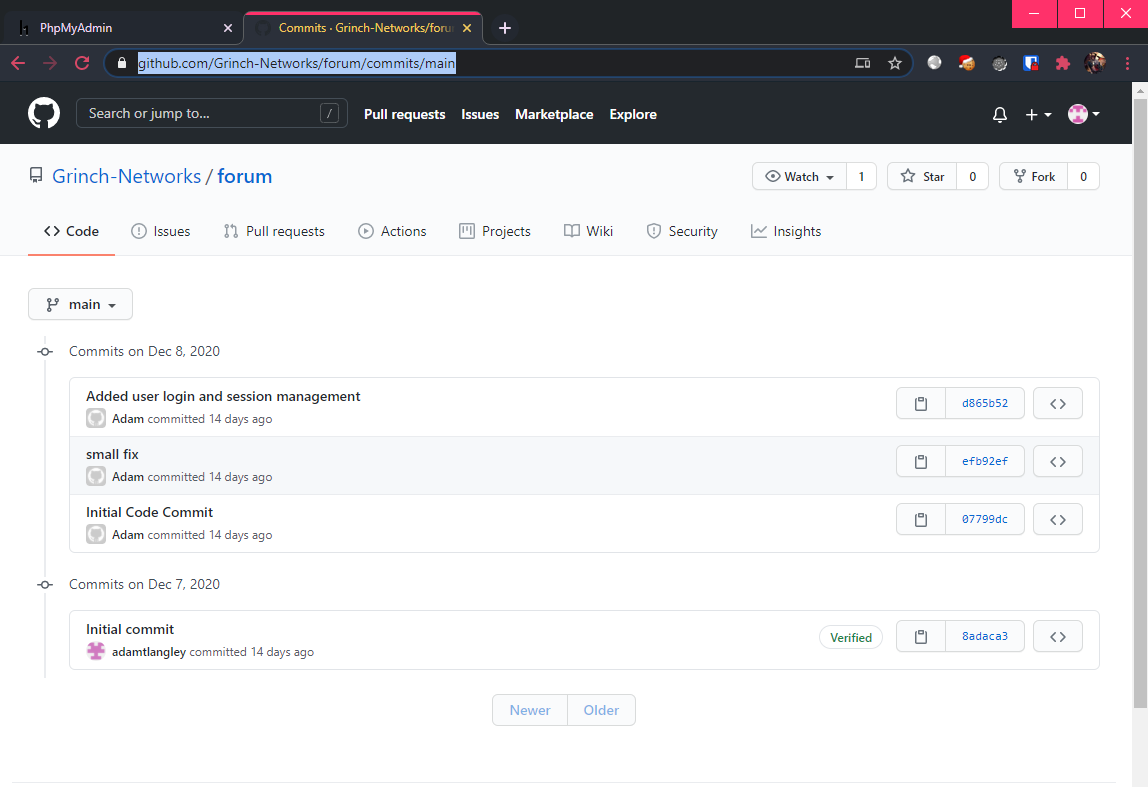The width and height of the screenshot is (1148, 787).
Task: Click the Older pagination button
Action: click(x=601, y=710)
